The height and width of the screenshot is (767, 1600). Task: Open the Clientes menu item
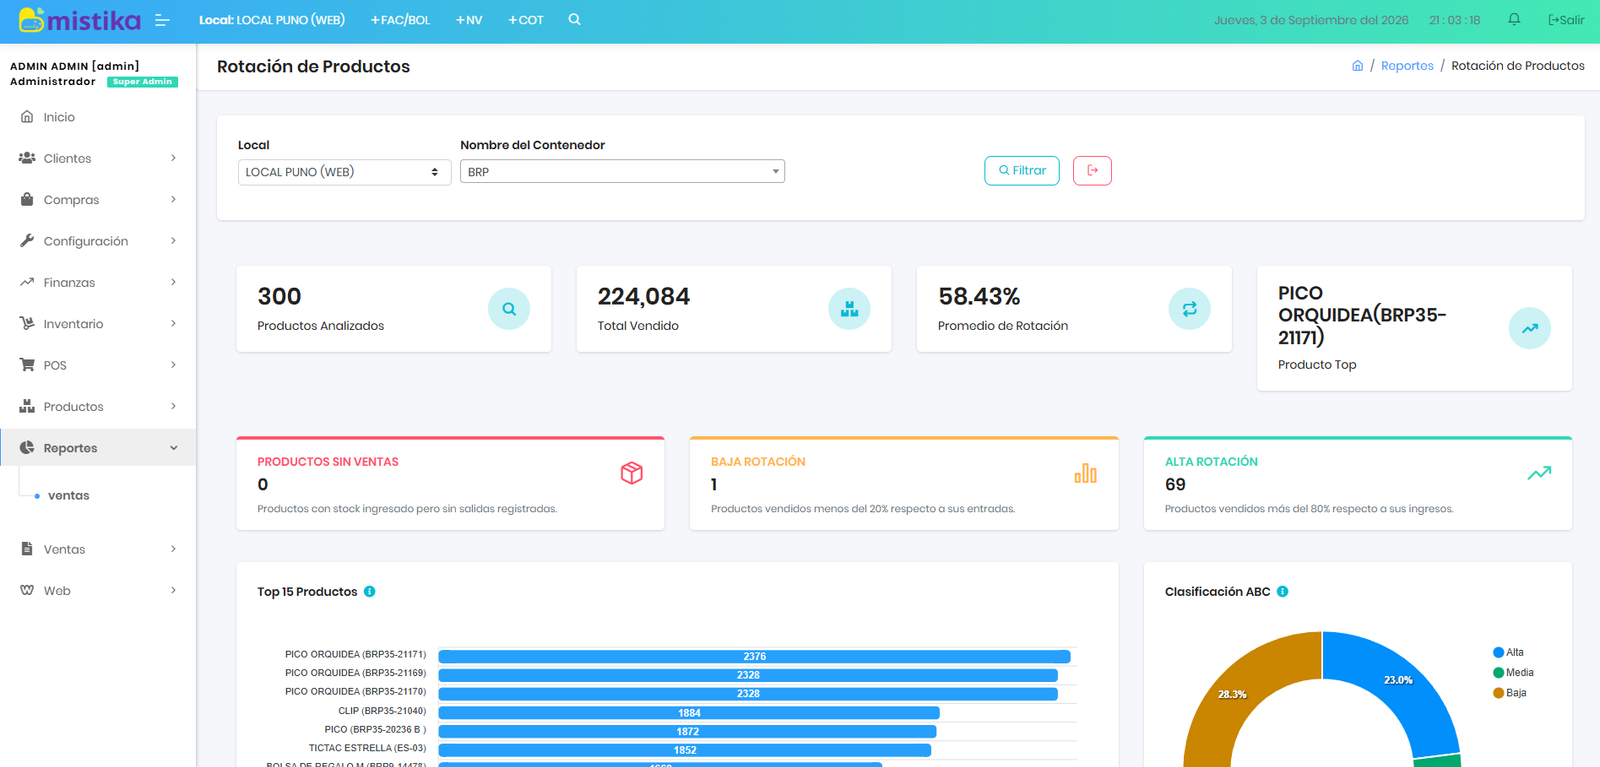(x=98, y=158)
